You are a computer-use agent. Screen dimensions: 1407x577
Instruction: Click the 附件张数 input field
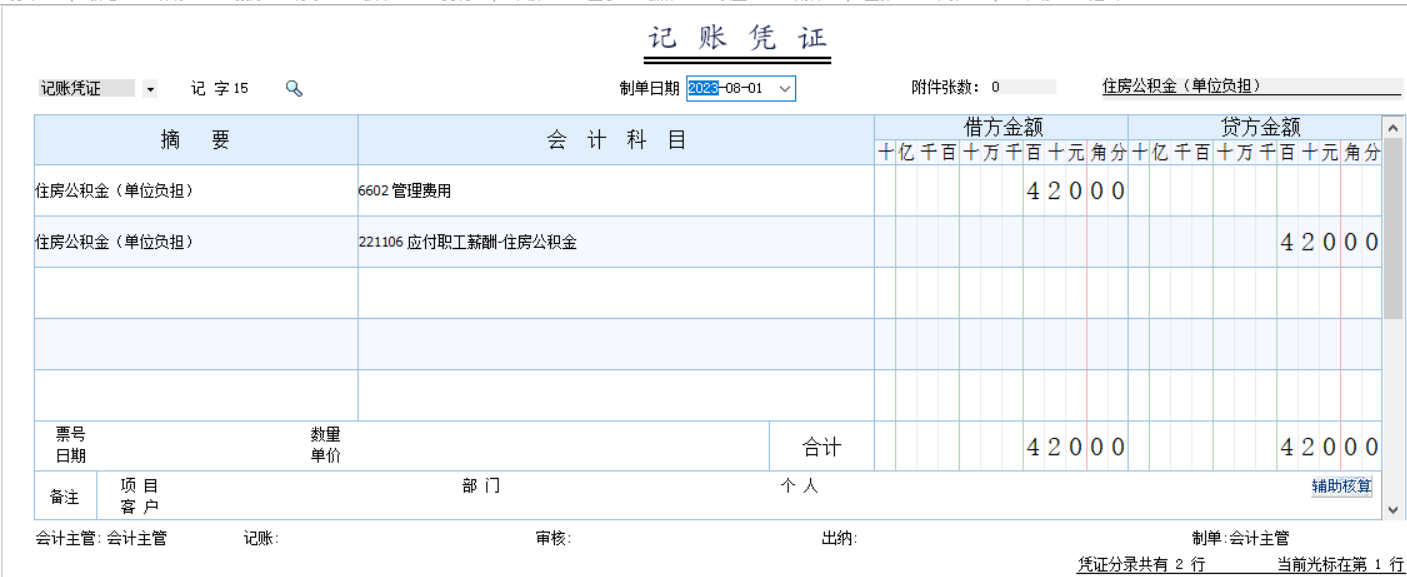[x=1022, y=88]
